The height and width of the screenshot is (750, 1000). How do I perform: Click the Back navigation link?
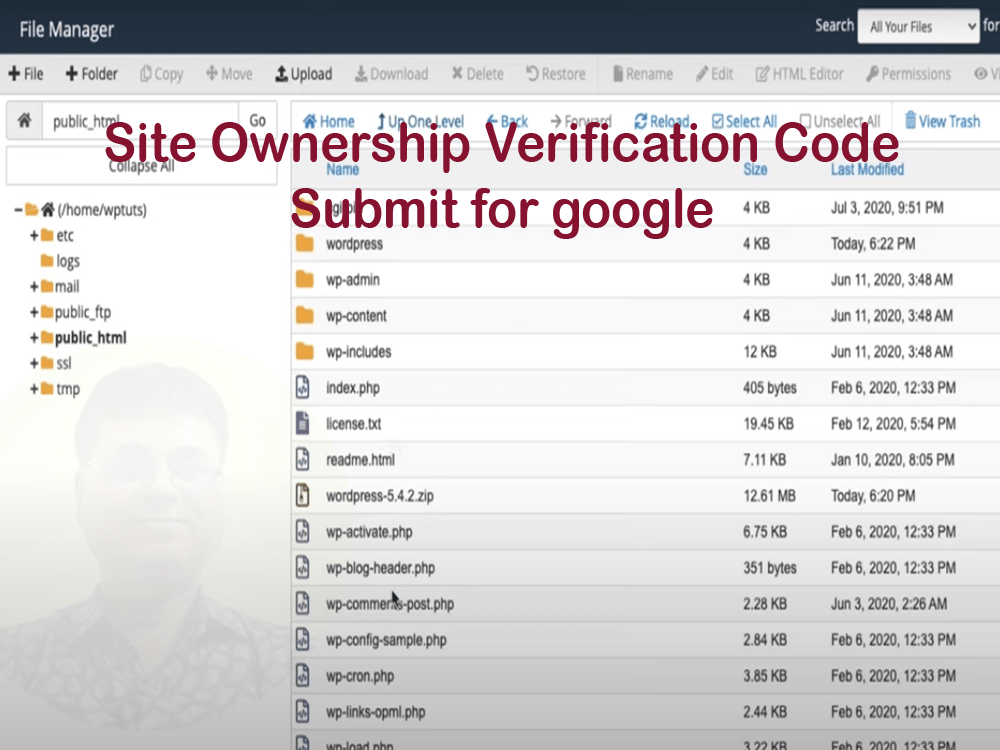point(507,121)
